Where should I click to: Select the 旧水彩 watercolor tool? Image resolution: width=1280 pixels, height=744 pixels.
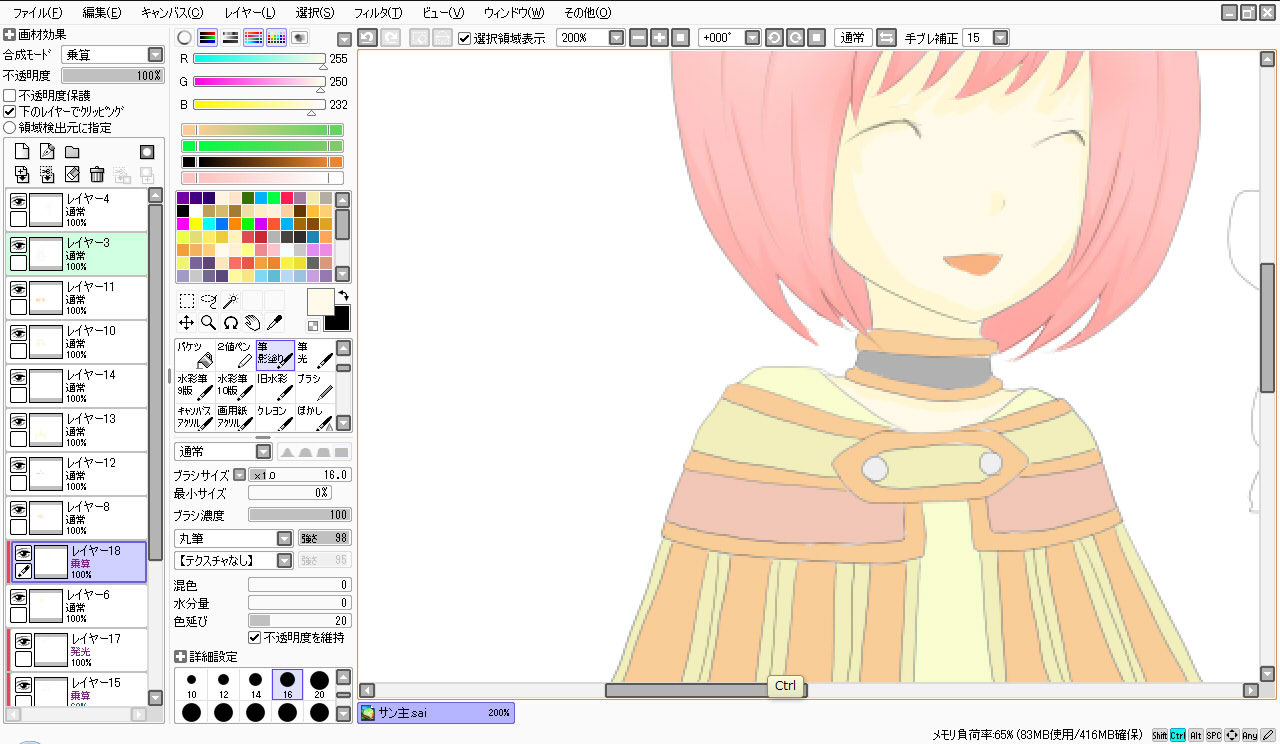coord(274,386)
